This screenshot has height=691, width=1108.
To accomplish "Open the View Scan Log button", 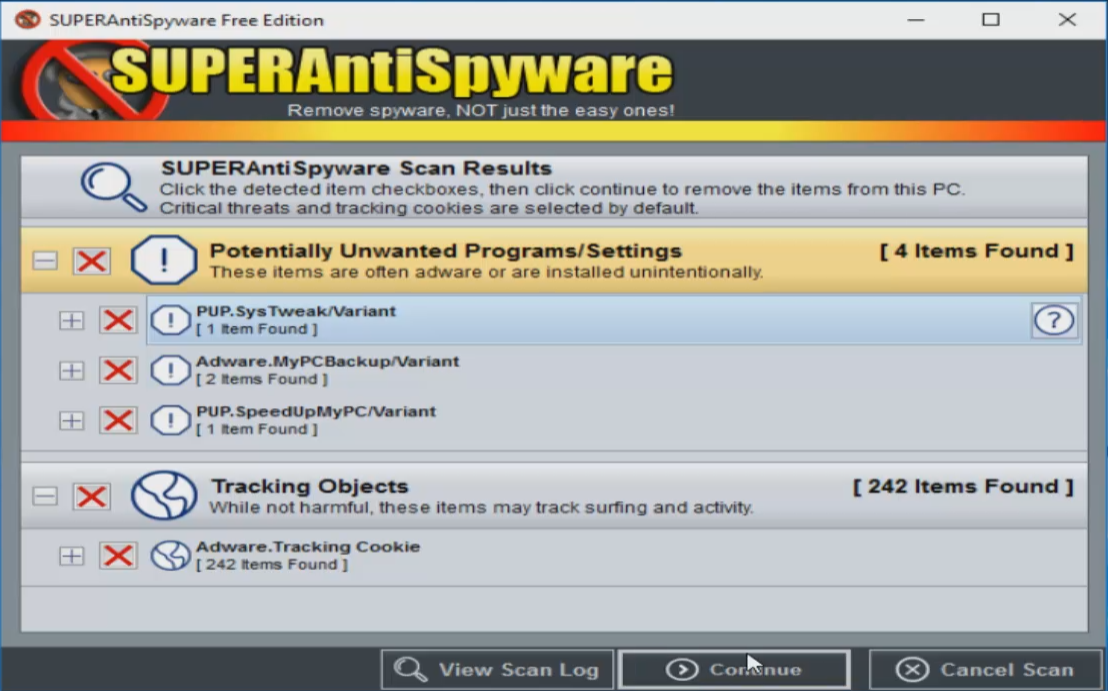I will 497,669.
